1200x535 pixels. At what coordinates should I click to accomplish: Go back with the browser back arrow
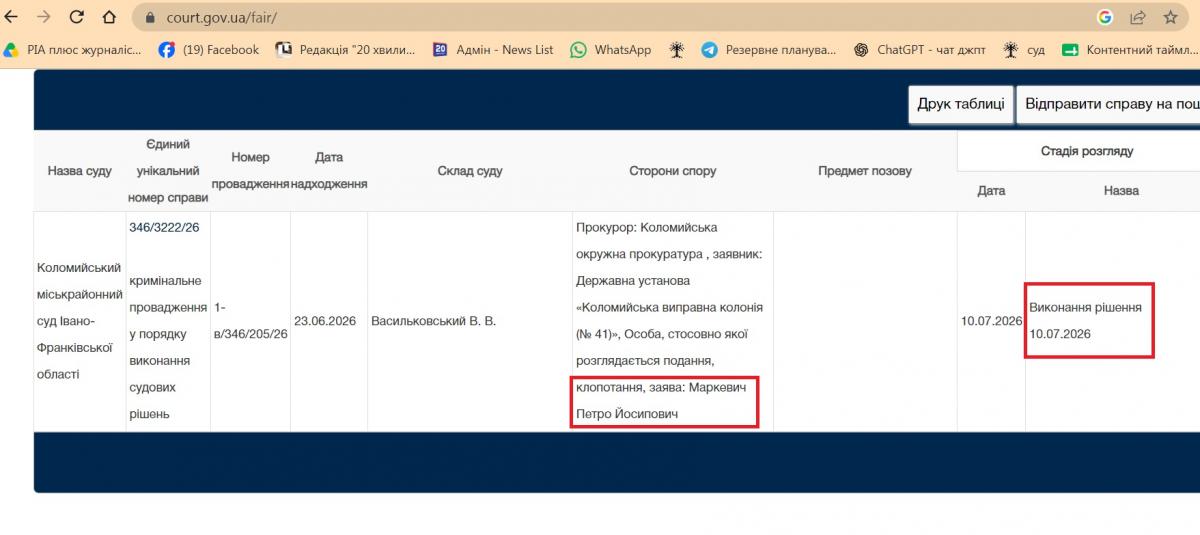[x=12, y=17]
